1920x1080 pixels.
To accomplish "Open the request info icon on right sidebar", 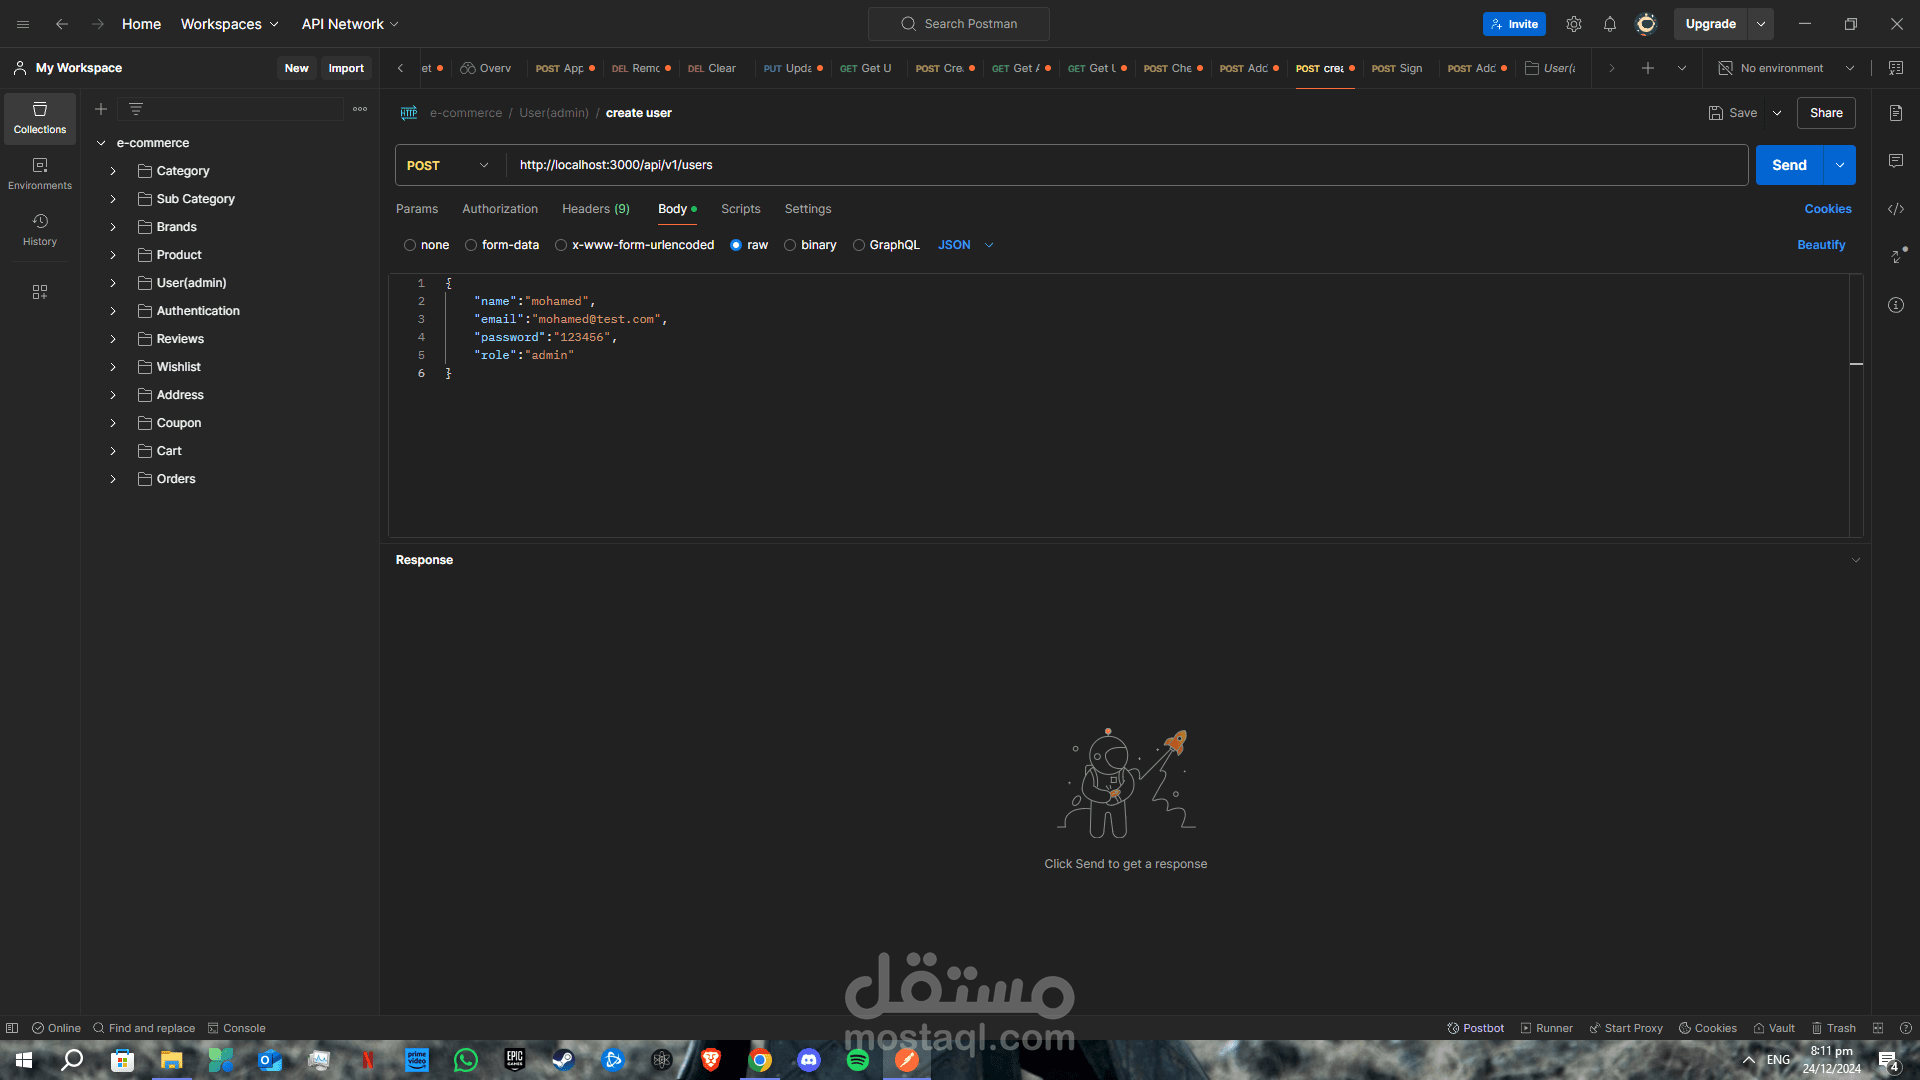I will point(1896,305).
